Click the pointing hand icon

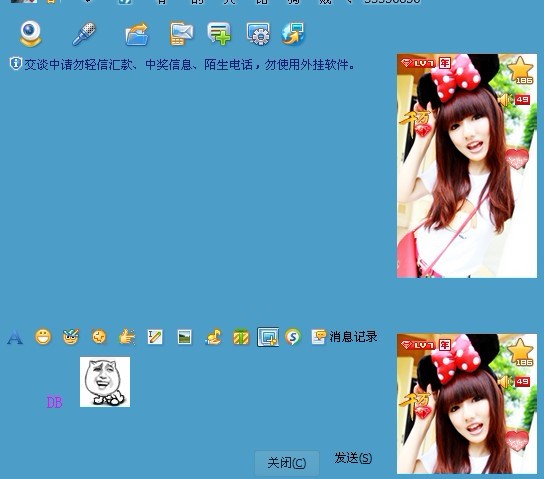click(127, 337)
